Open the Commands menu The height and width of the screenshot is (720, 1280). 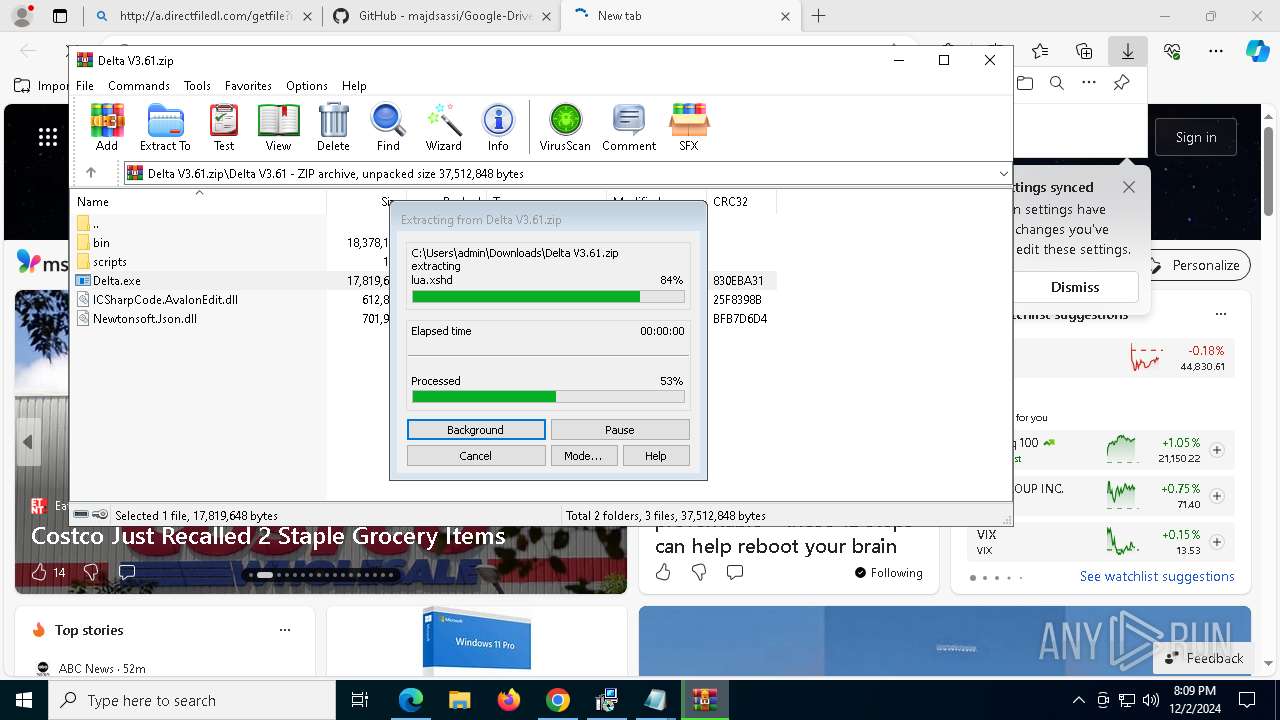pos(139,86)
